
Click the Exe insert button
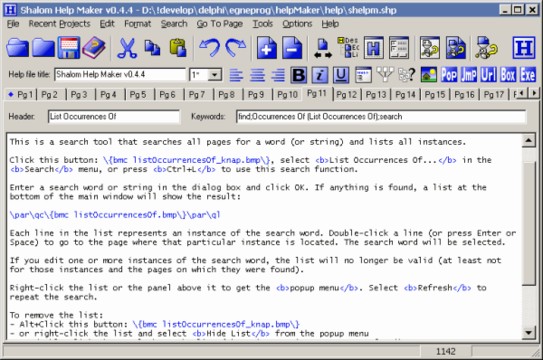528,74
